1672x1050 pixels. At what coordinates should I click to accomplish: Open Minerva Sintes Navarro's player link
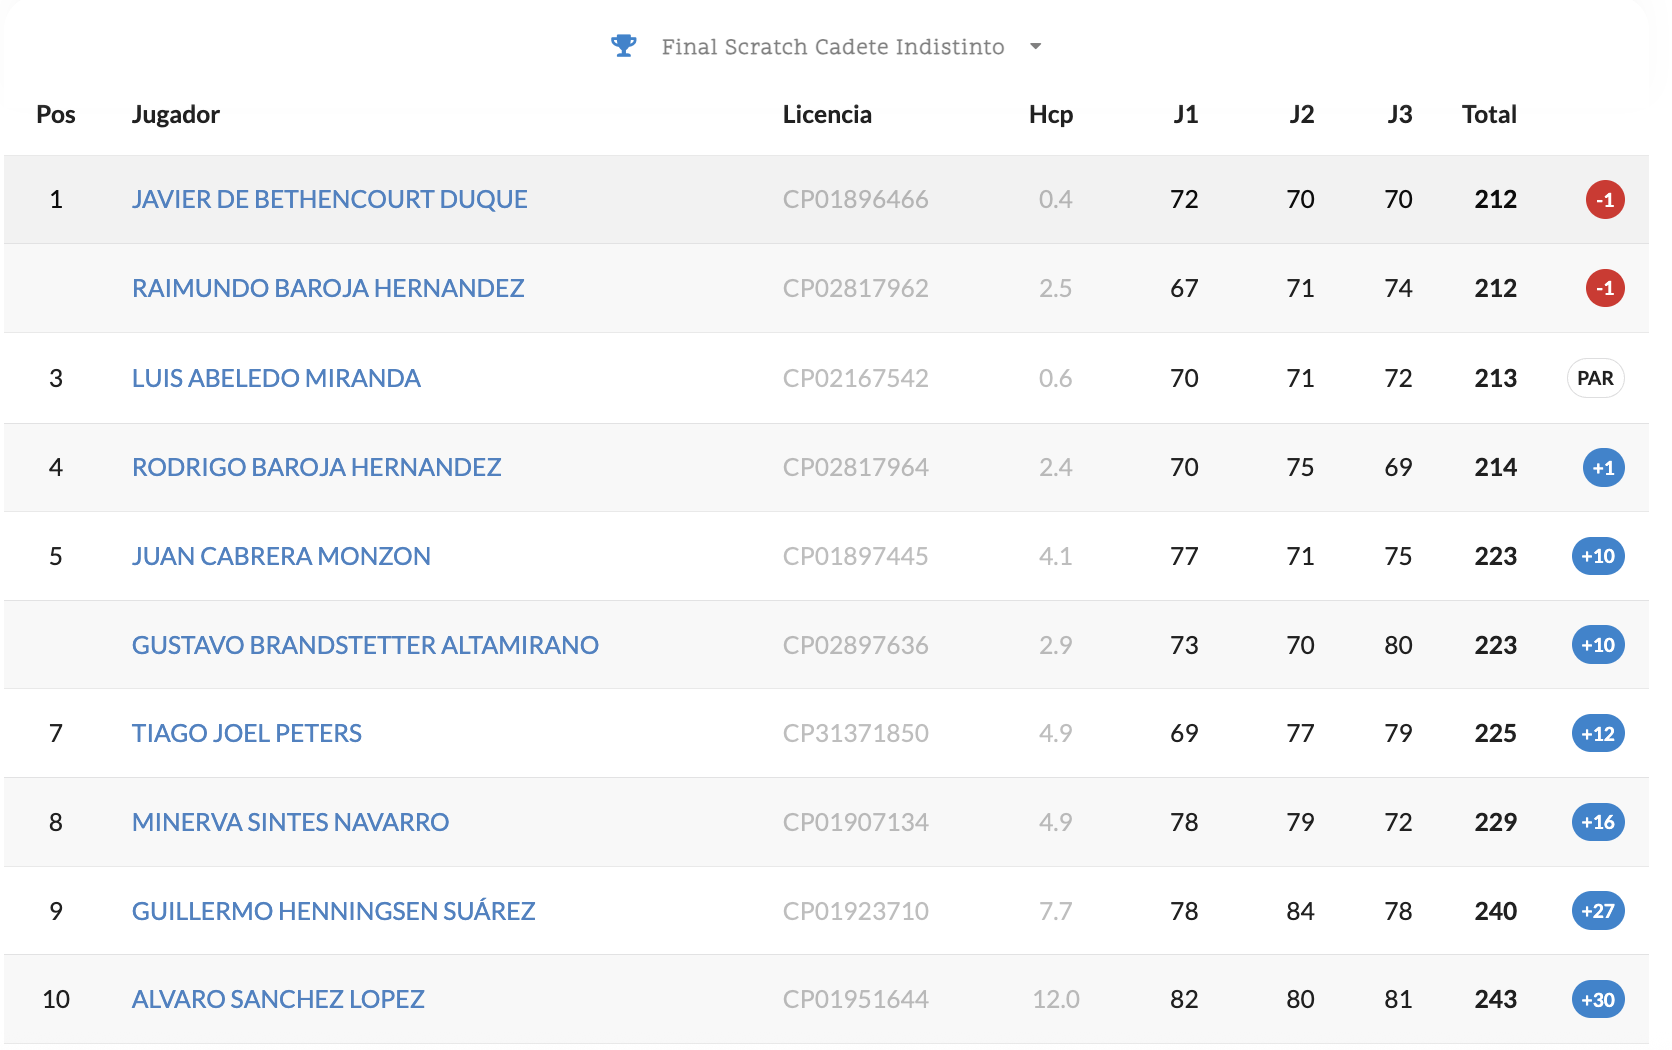point(290,822)
